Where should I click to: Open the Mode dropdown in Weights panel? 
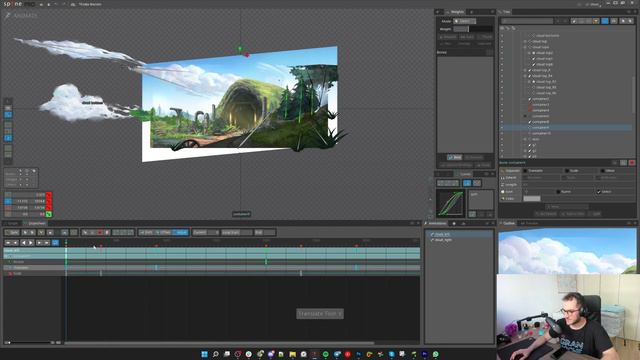[x=465, y=21]
